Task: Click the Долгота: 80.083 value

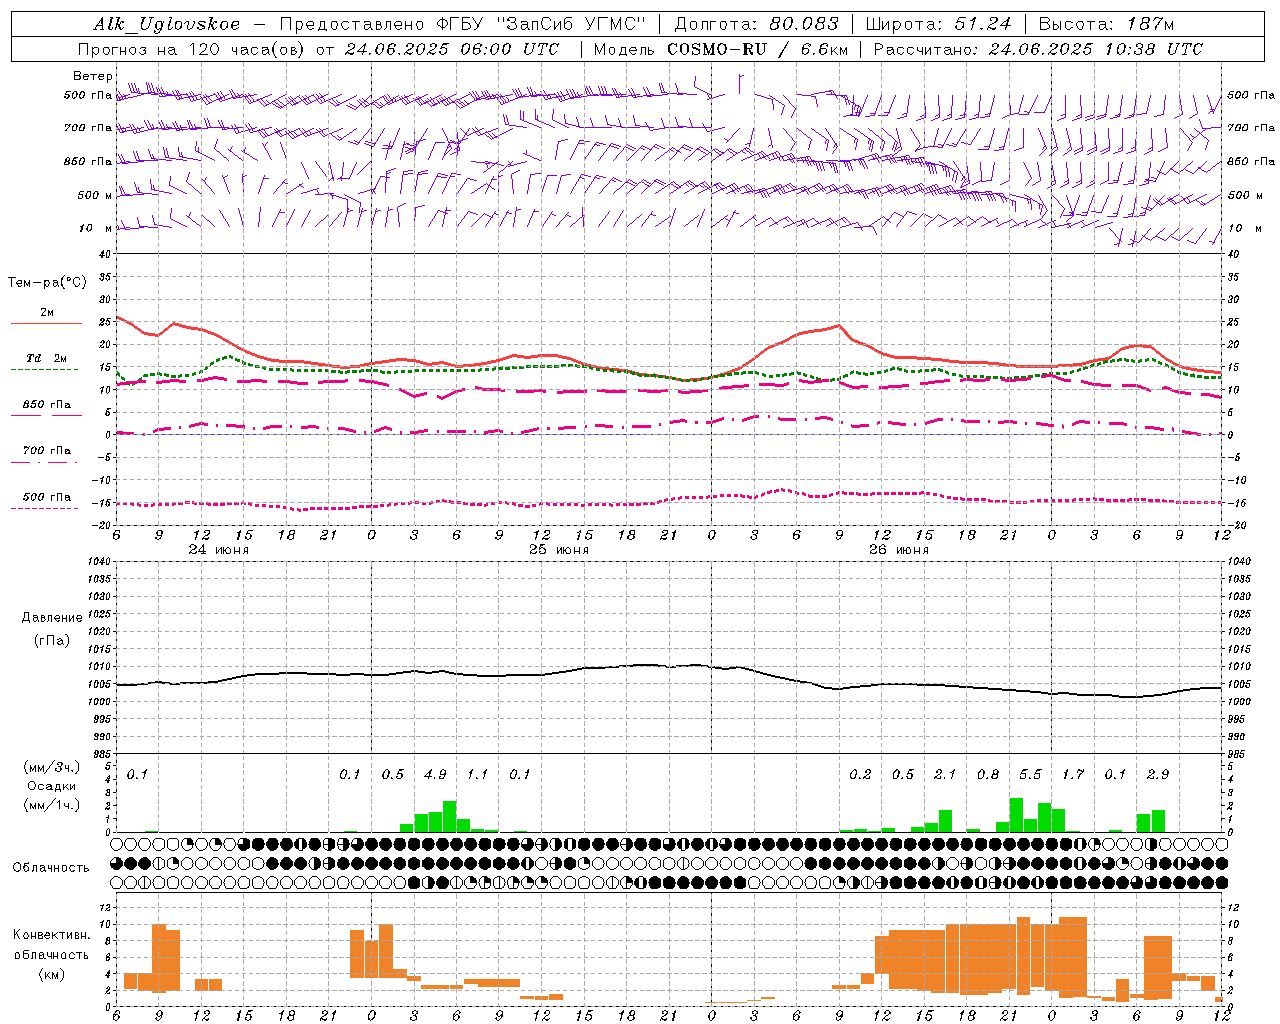Action: [x=757, y=24]
